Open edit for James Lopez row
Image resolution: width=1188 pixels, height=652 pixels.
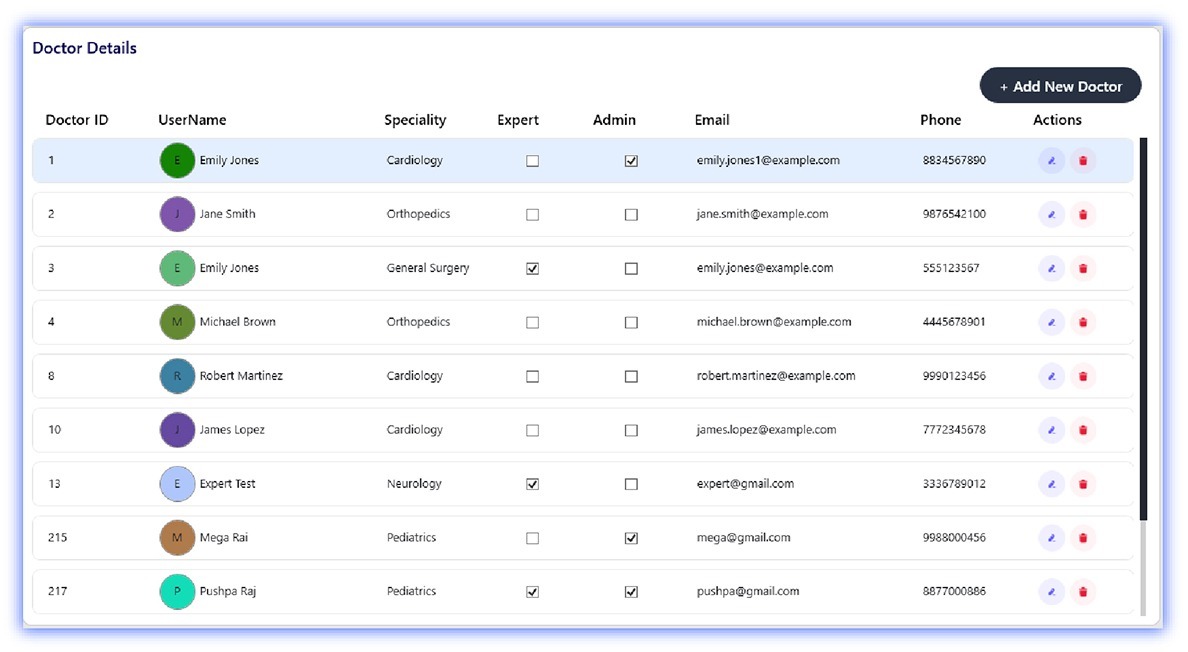[x=1051, y=430]
